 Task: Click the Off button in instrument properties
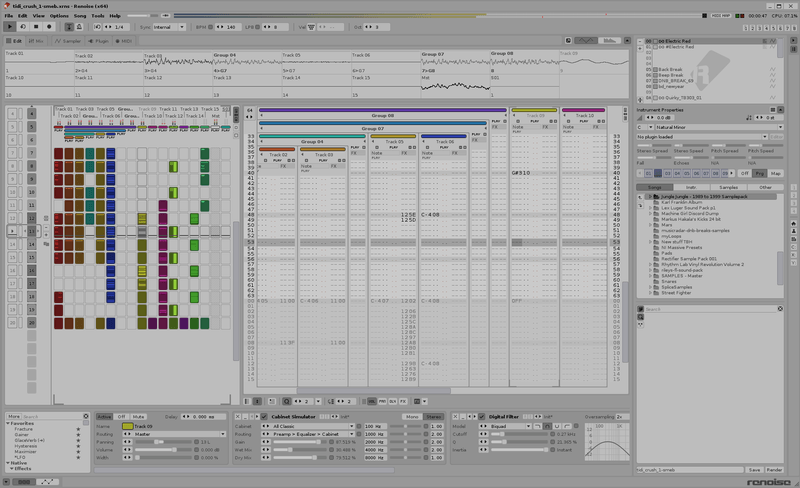point(744,174)
